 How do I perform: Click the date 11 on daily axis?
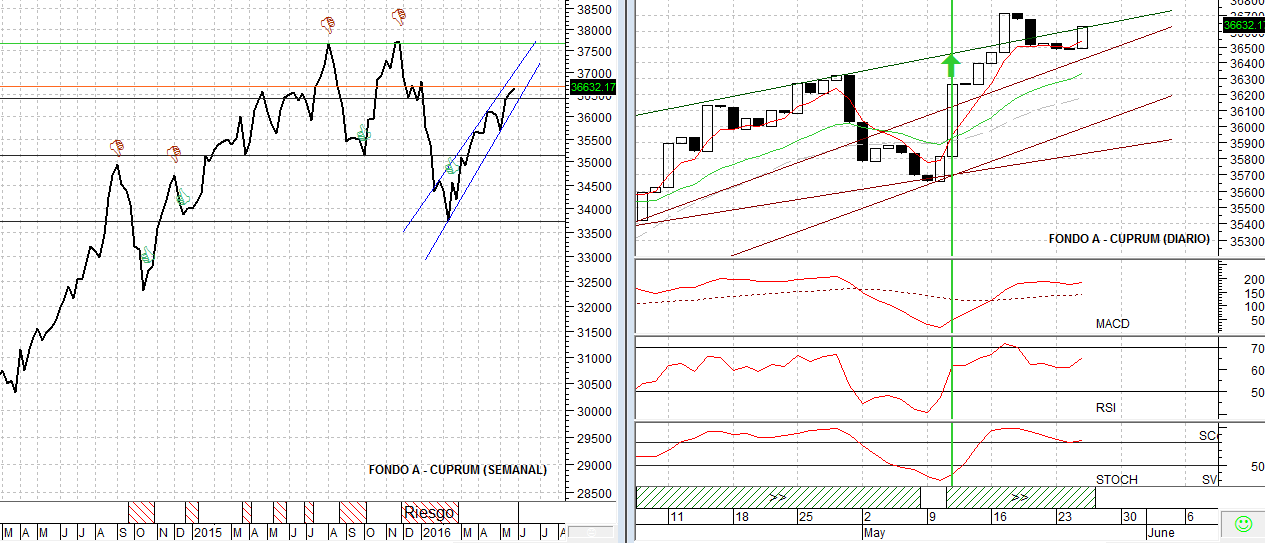pyautogui.click(x=677, y=517)
